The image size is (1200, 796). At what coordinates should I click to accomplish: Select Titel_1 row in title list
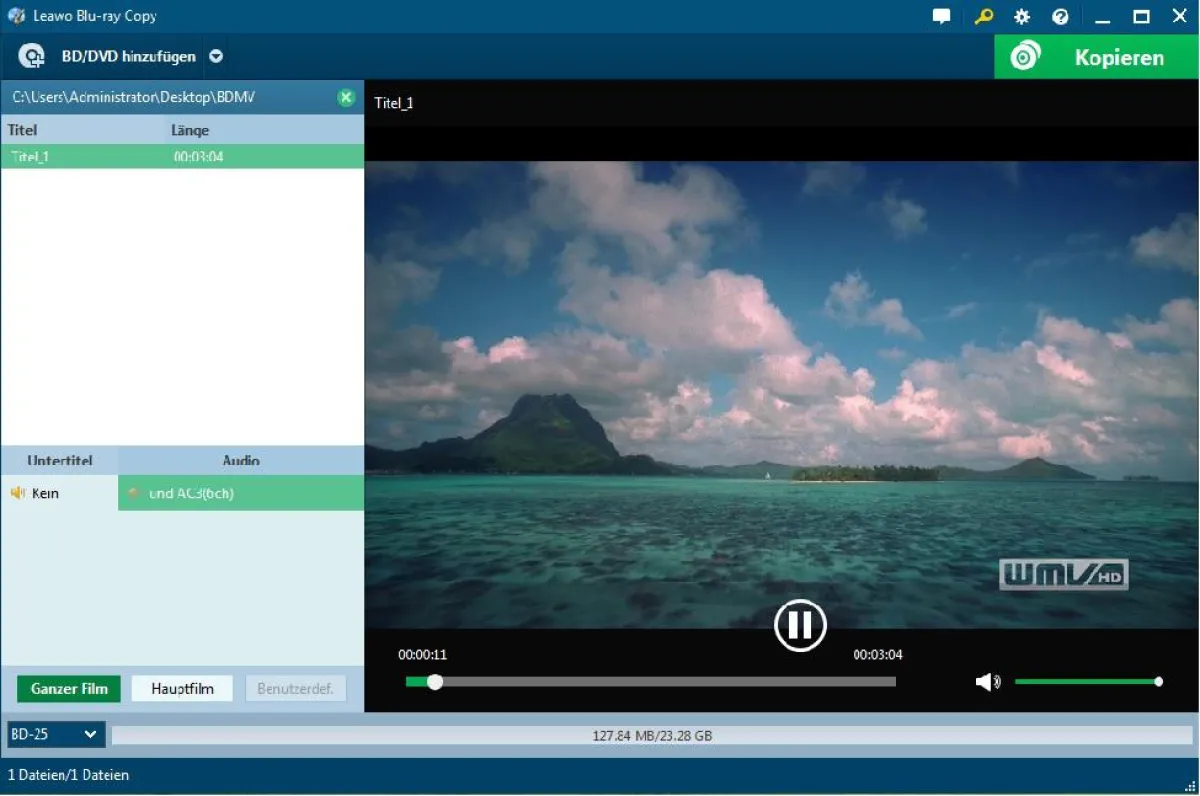click(x=180, y=157)
